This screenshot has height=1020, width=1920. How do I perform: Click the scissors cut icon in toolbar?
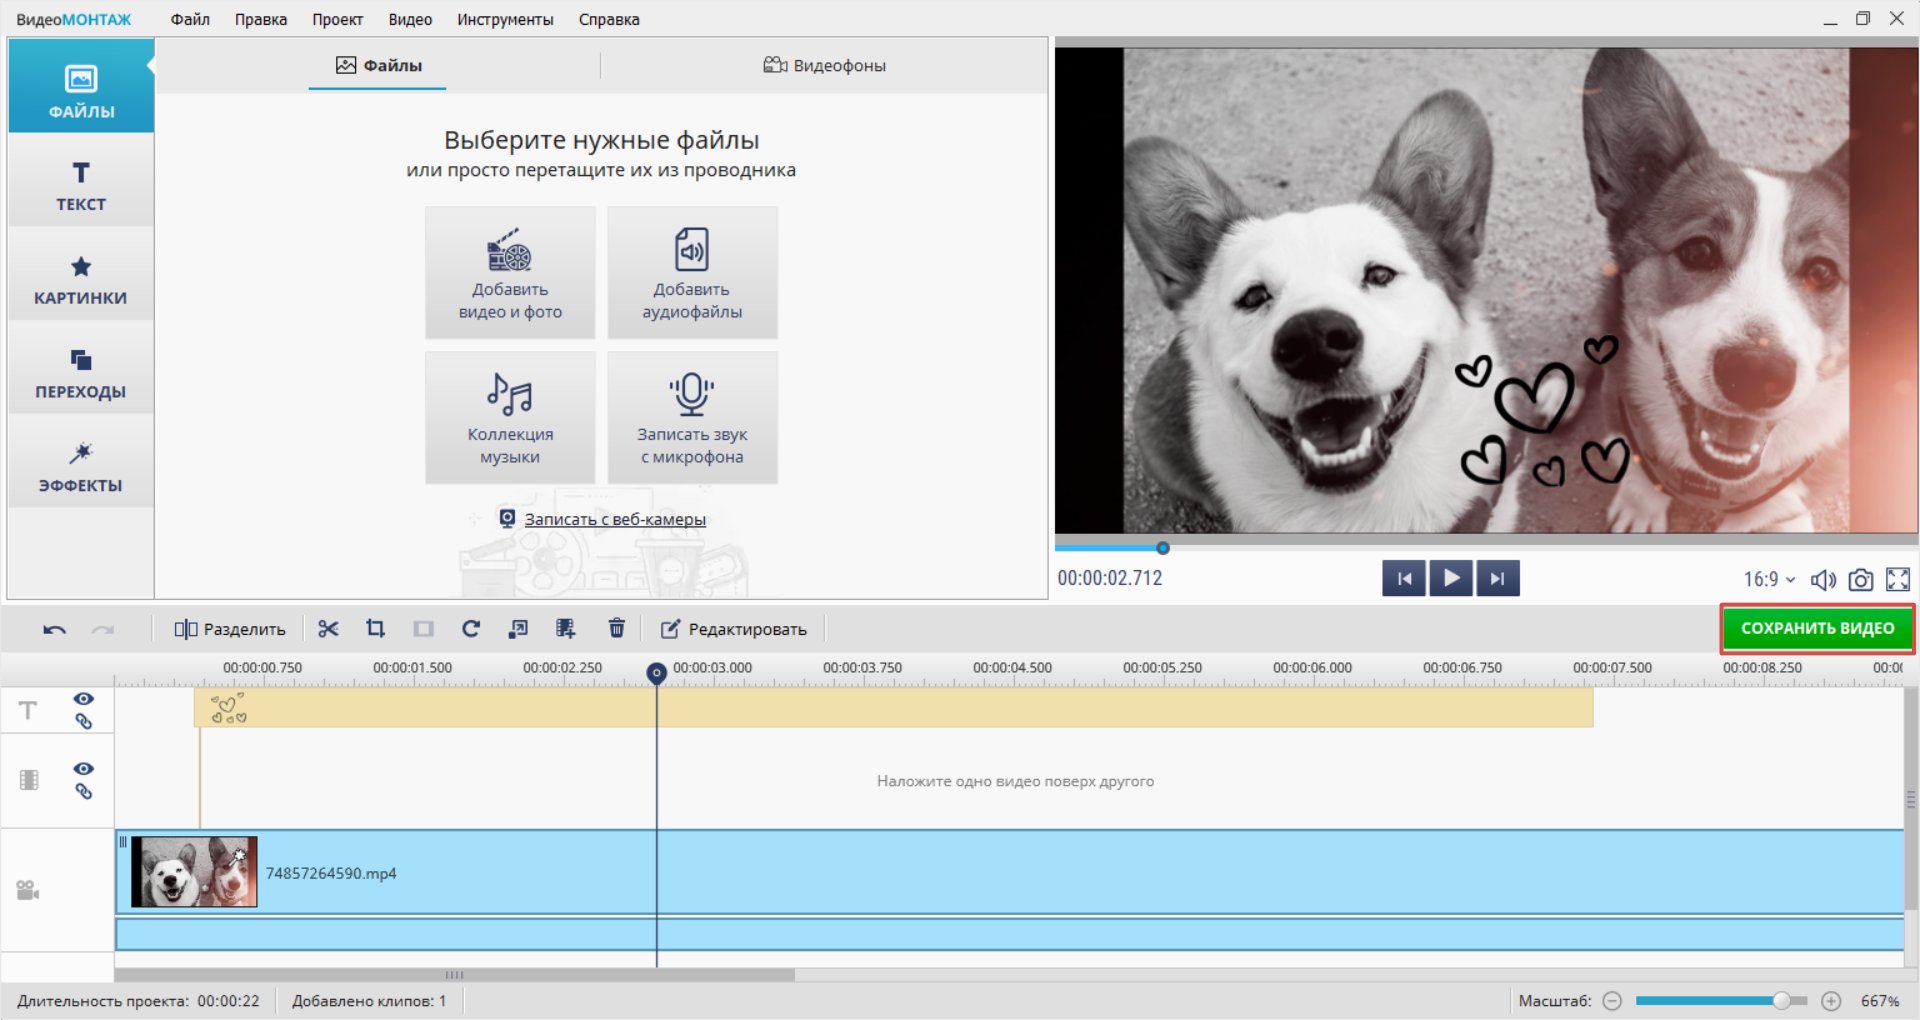328,629
